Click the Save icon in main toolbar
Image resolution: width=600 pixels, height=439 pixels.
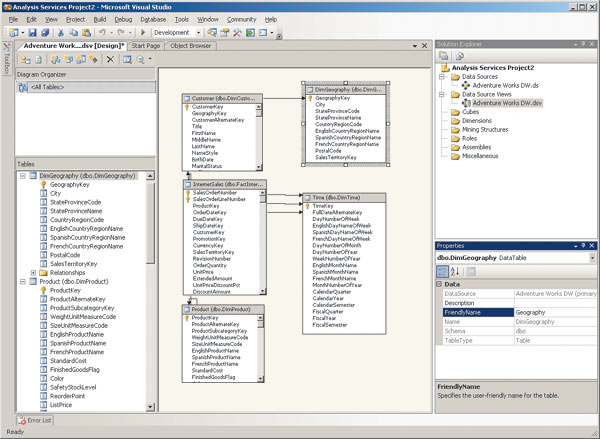pos(33,33)
